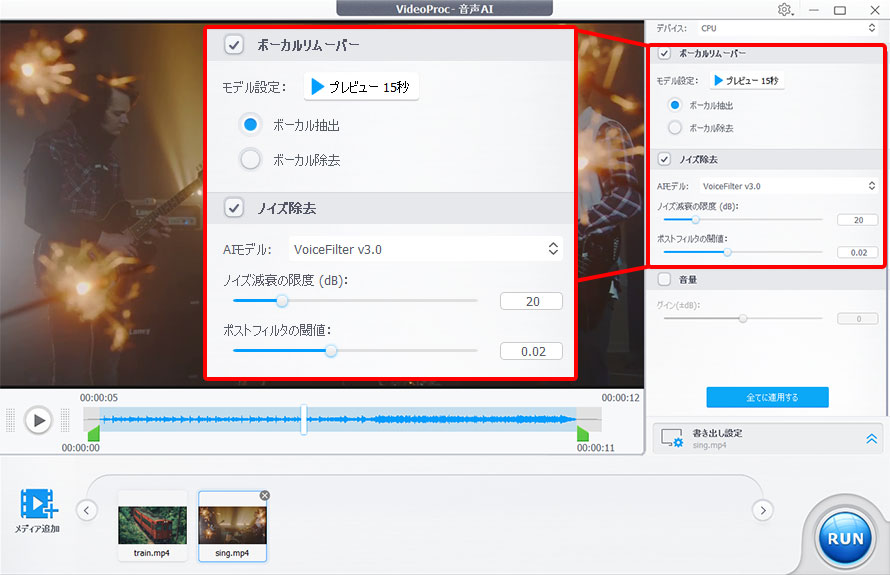Show previous media files with left arrow
The height and width of the screenshot is (575, 890).
point(87,510)
